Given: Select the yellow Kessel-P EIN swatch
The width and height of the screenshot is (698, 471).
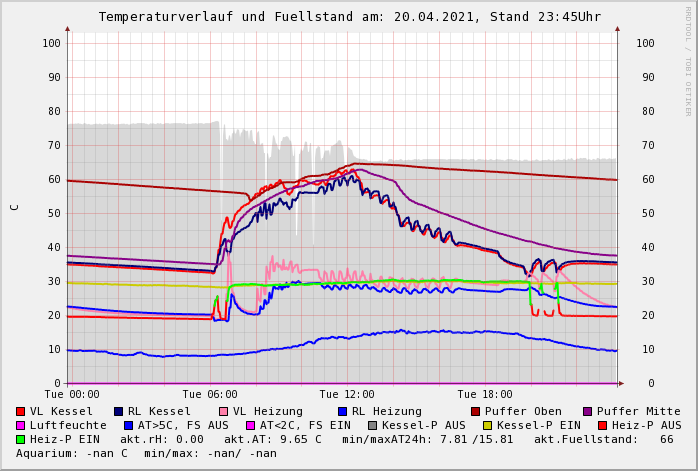Looking at the screenshot, I should point(487,426).
